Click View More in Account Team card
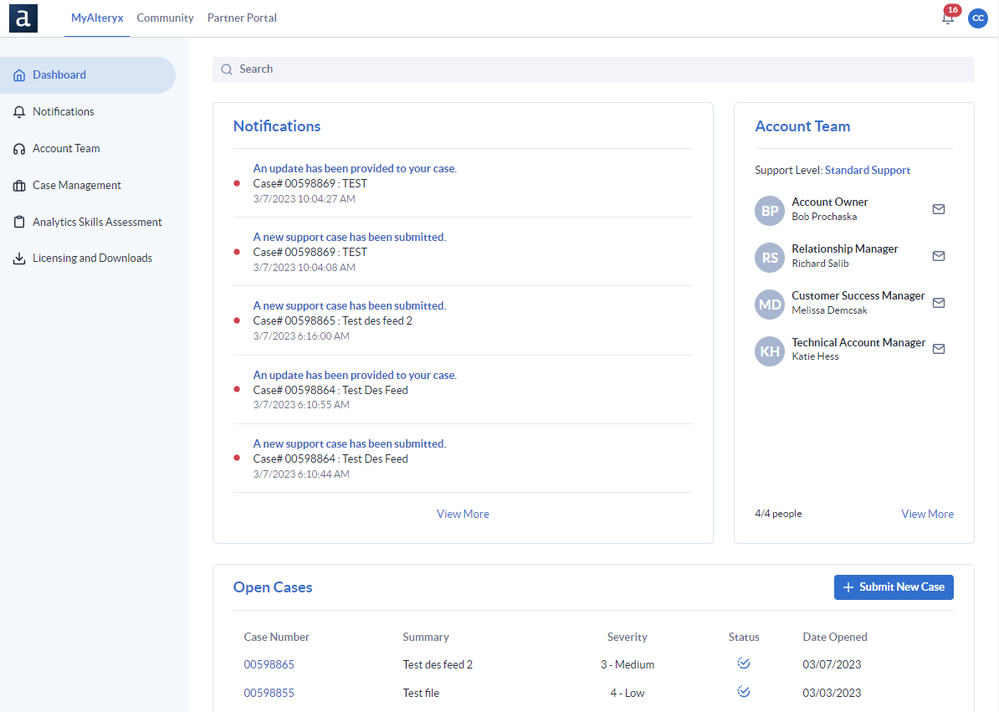Image resolution: width=999 pixels, height=712 pixels. click(x=927, y=514)
